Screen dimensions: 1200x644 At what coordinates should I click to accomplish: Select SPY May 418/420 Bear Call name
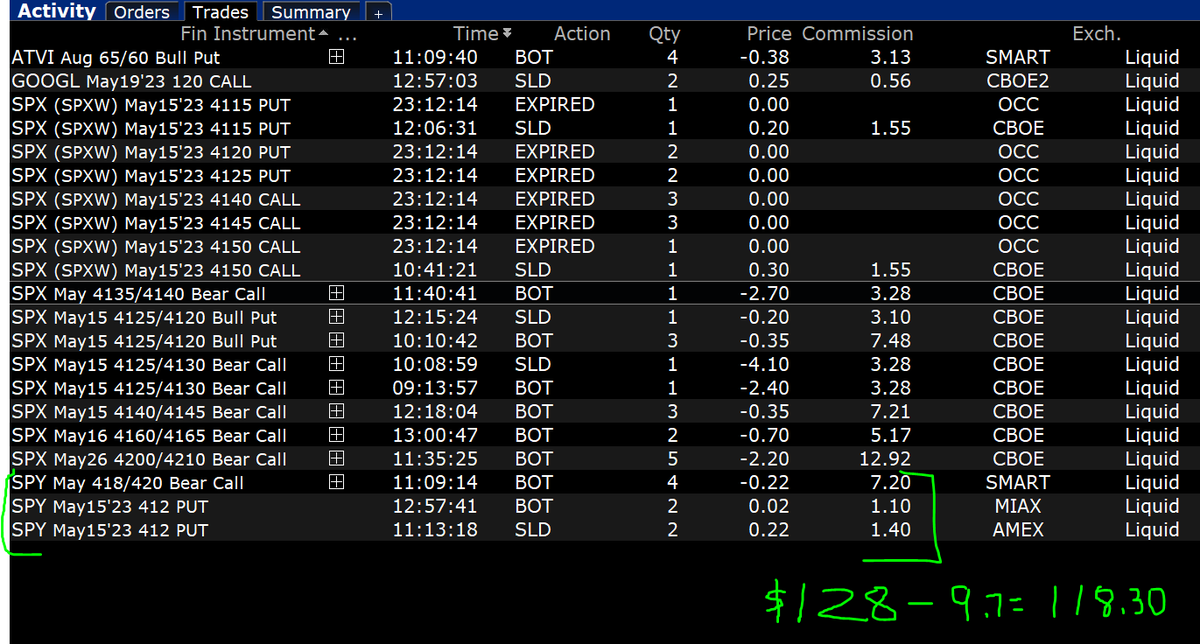point(128,482)
